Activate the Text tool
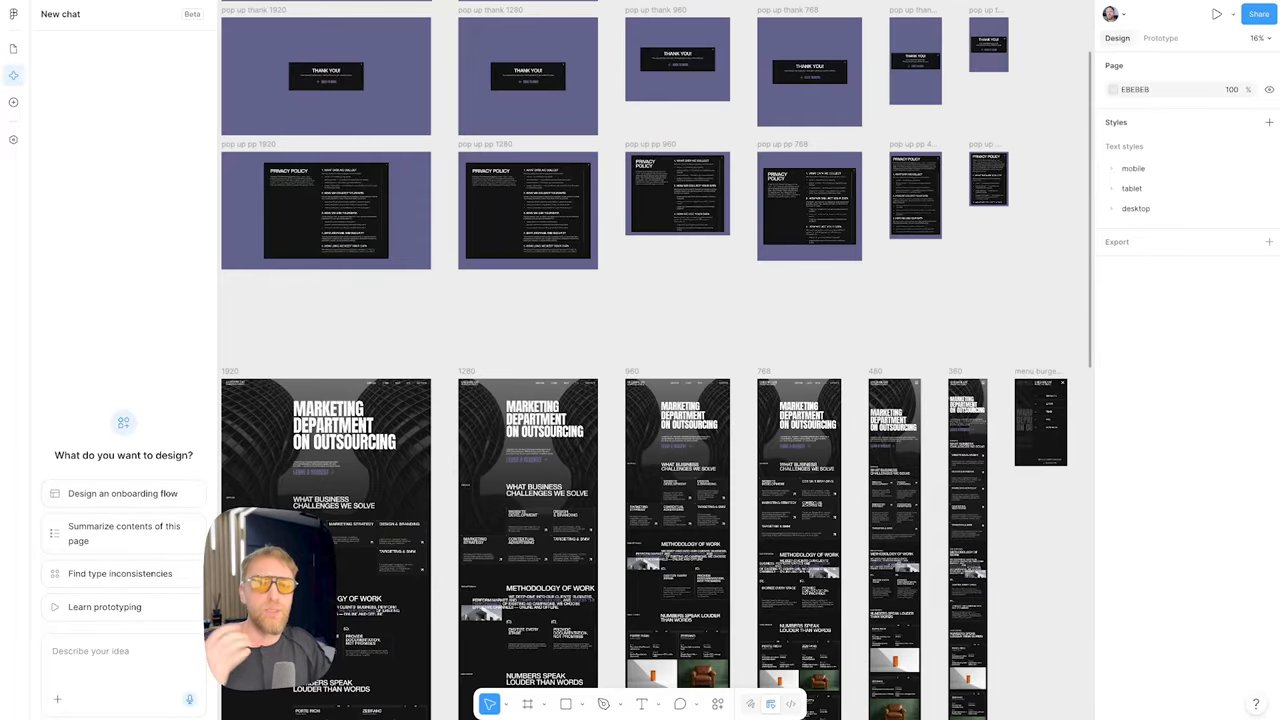 click(x=641, y=704)
